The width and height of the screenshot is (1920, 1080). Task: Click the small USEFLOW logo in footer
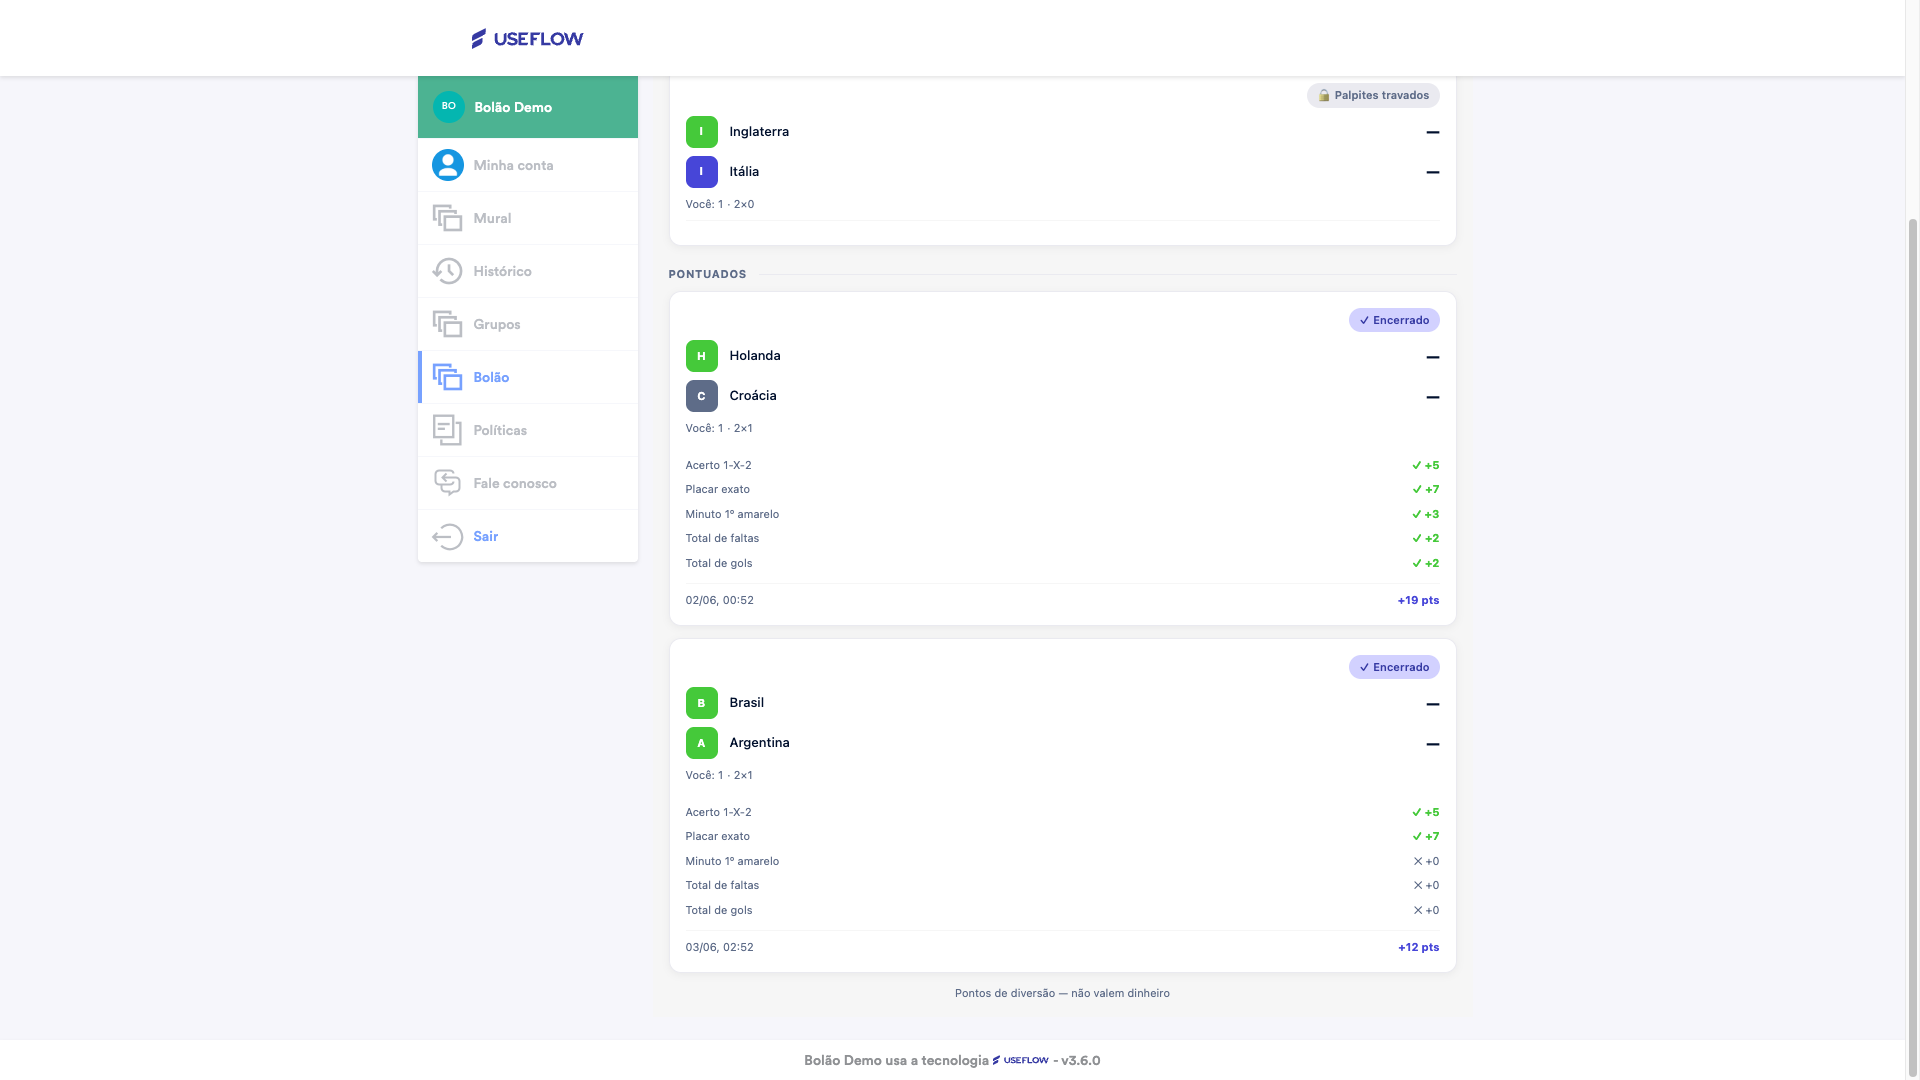coord(1020,1060)
